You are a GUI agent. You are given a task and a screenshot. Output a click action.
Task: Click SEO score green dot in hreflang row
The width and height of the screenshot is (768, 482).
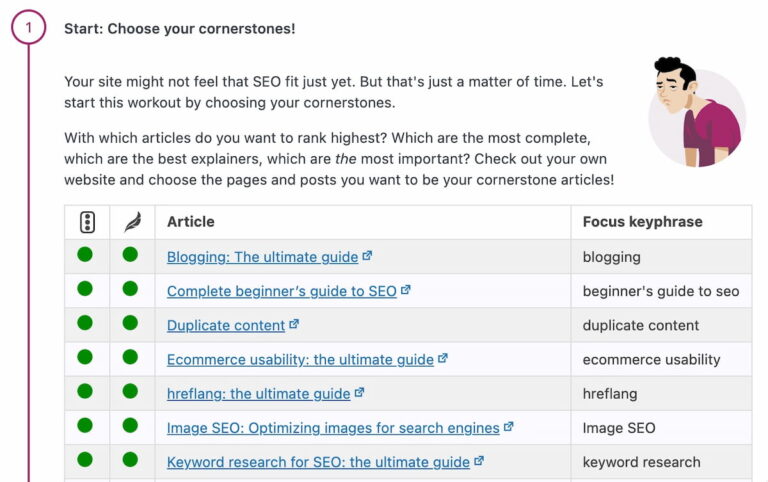[x=85, y=391]
